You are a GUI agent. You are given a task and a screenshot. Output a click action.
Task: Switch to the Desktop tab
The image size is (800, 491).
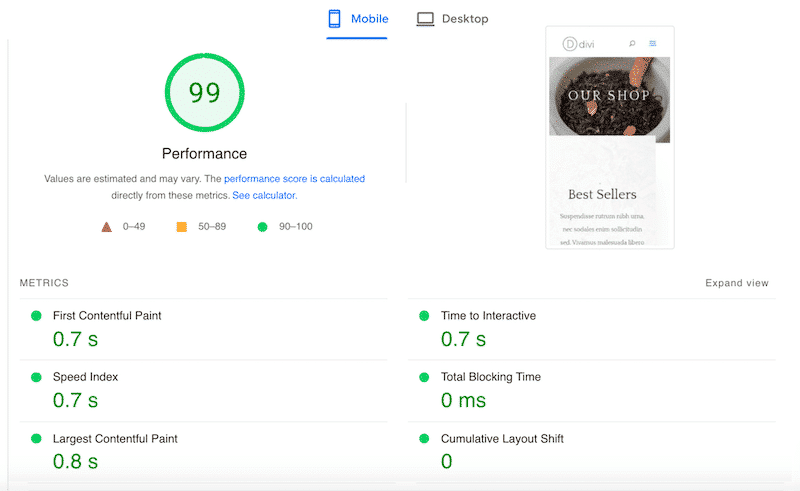click(x=452, y=19)
